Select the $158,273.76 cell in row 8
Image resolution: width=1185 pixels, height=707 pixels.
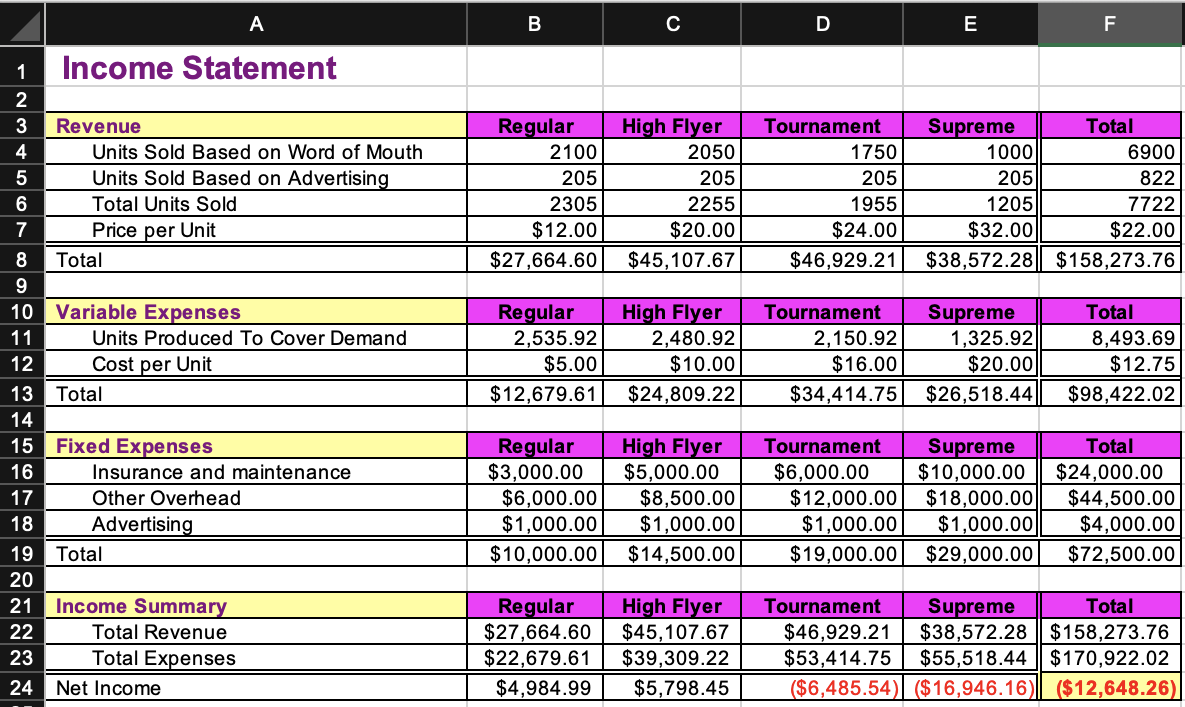coord(1109,260)
